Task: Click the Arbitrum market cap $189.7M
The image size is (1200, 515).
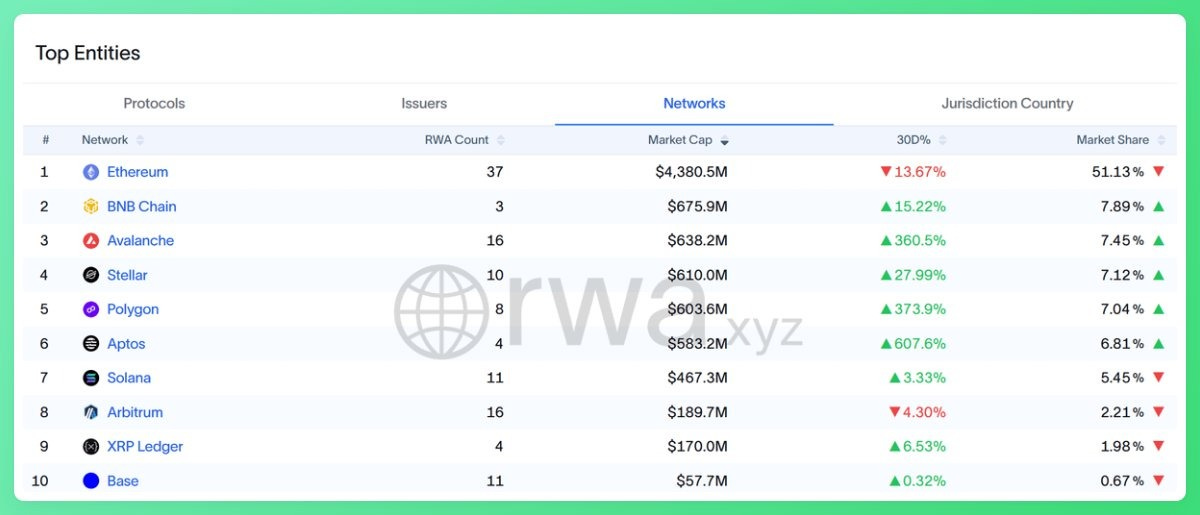Action: [x=698, y=412]
